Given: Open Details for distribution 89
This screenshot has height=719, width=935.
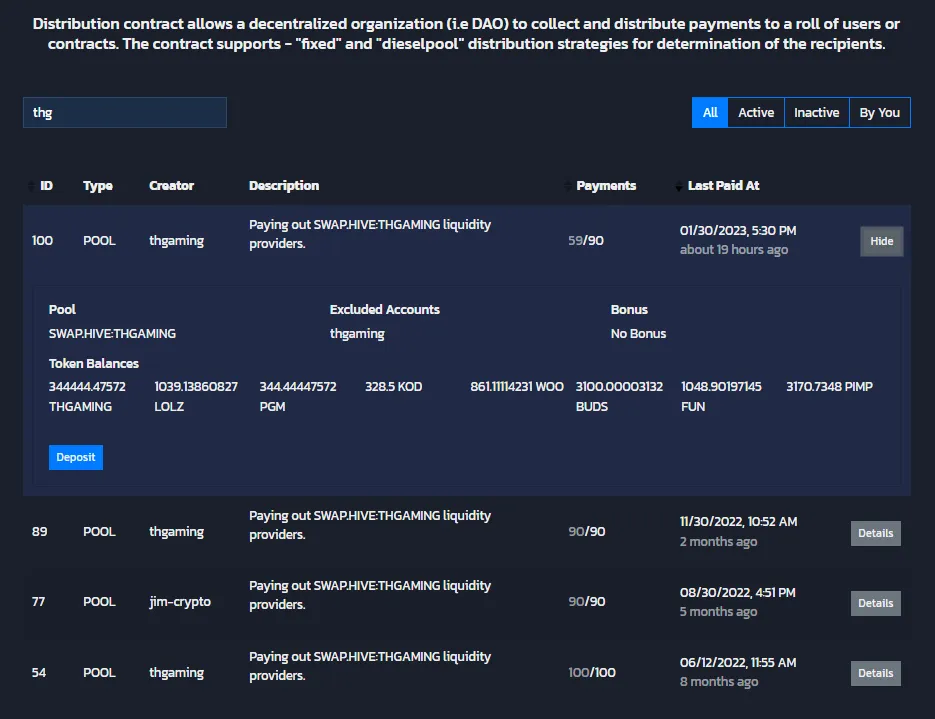Looking at the screenshot, I should (x=875, y=533).
